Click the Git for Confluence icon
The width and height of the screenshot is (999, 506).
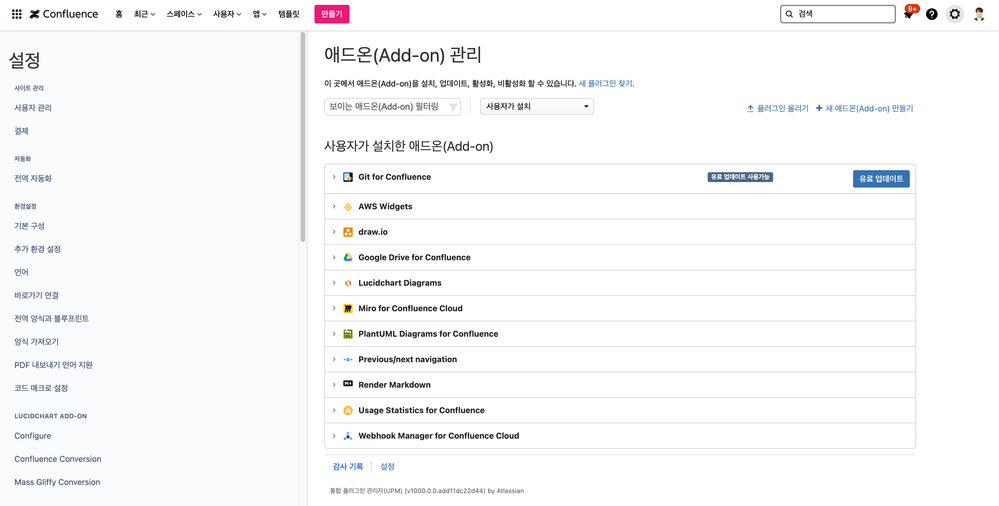coord(348,177)
